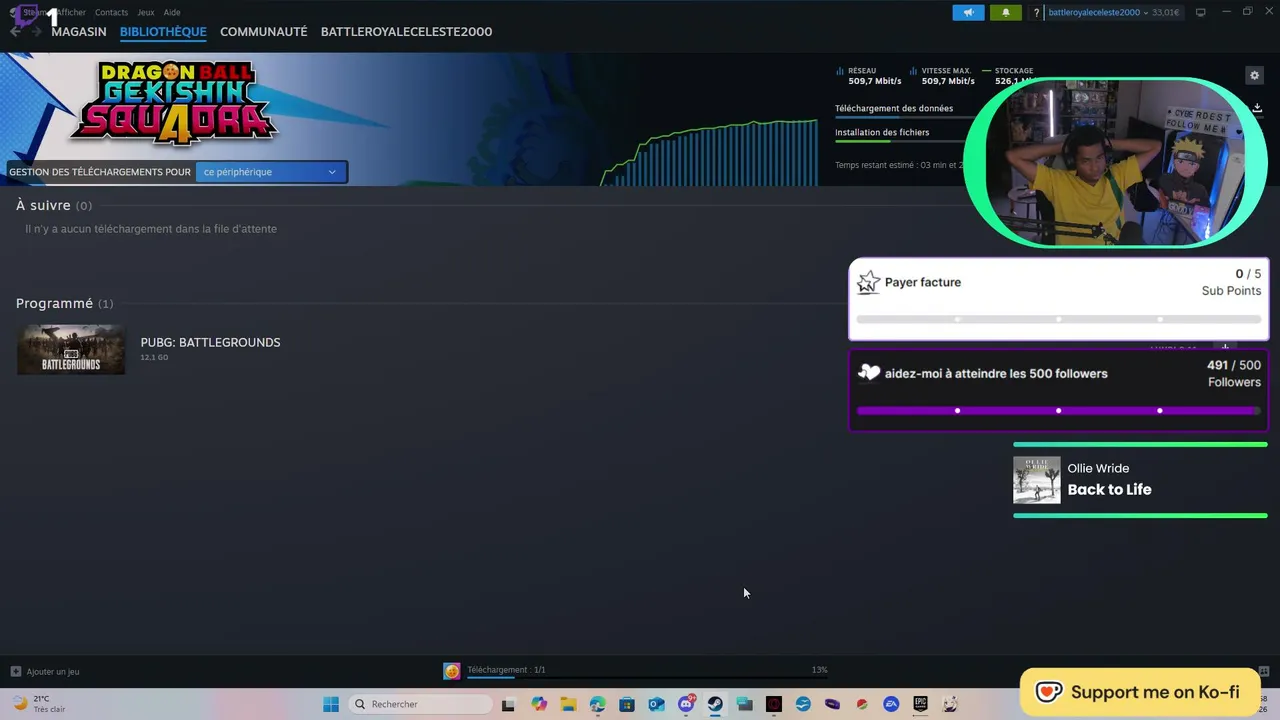The image size is (1280, 720).
Task: Open Epic Games Launcher on the taskbar
Action: point(920,704)
